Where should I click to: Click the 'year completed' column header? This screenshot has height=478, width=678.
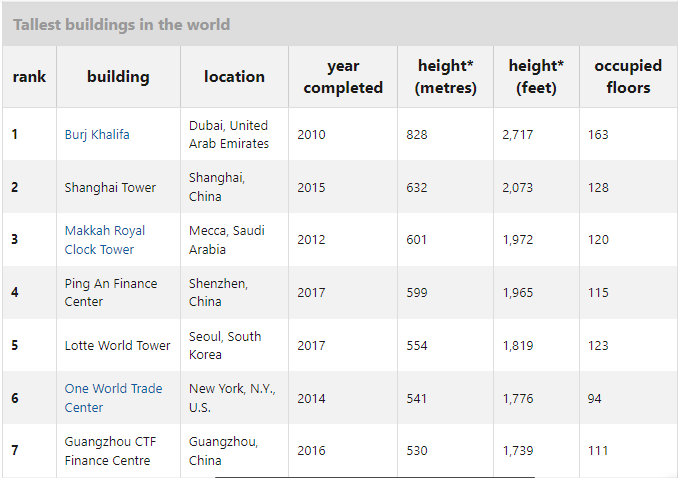tap(343, 77)
